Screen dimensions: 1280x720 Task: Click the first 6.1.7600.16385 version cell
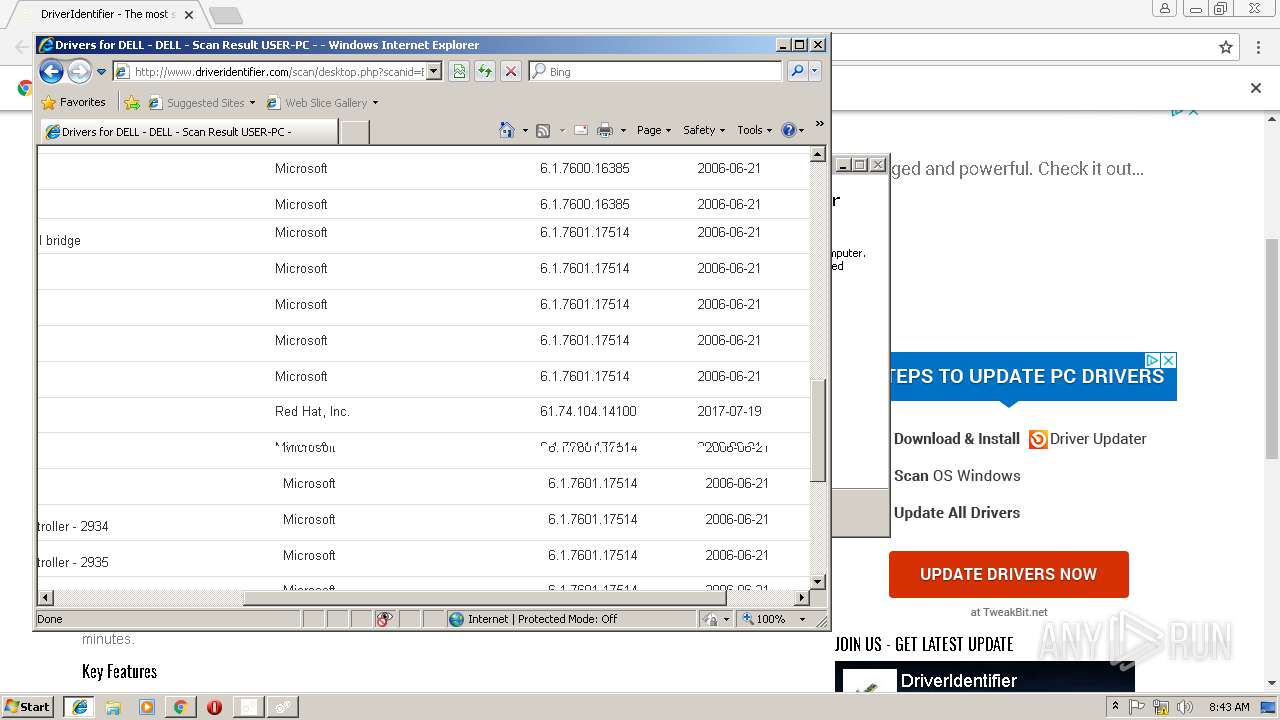585,168
